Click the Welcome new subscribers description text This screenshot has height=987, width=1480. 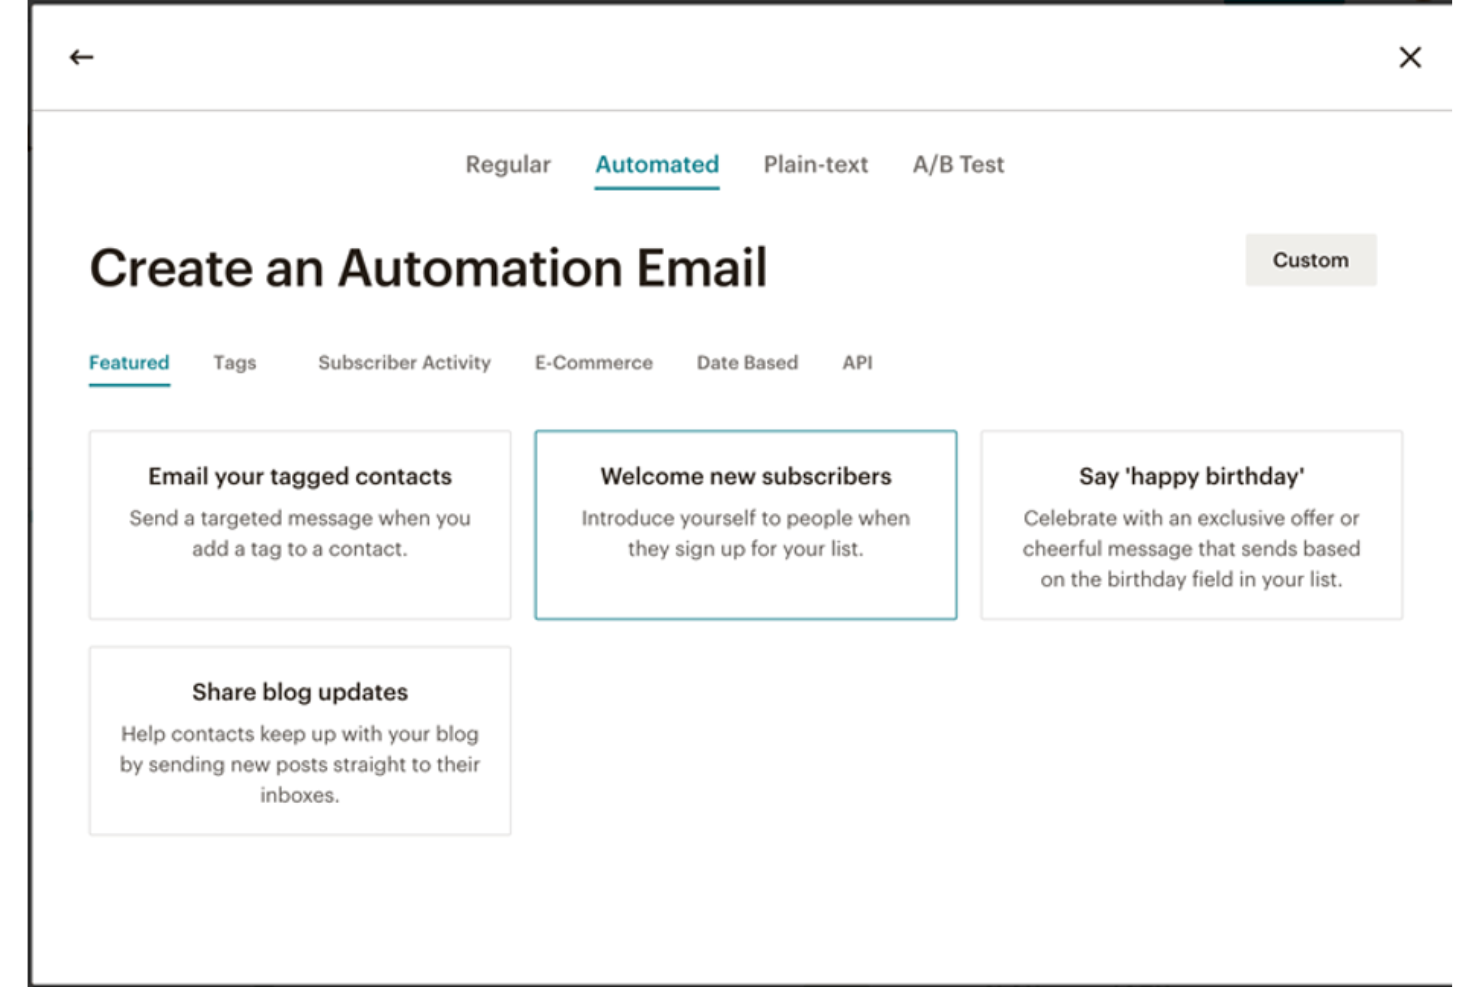pos(745,533)
